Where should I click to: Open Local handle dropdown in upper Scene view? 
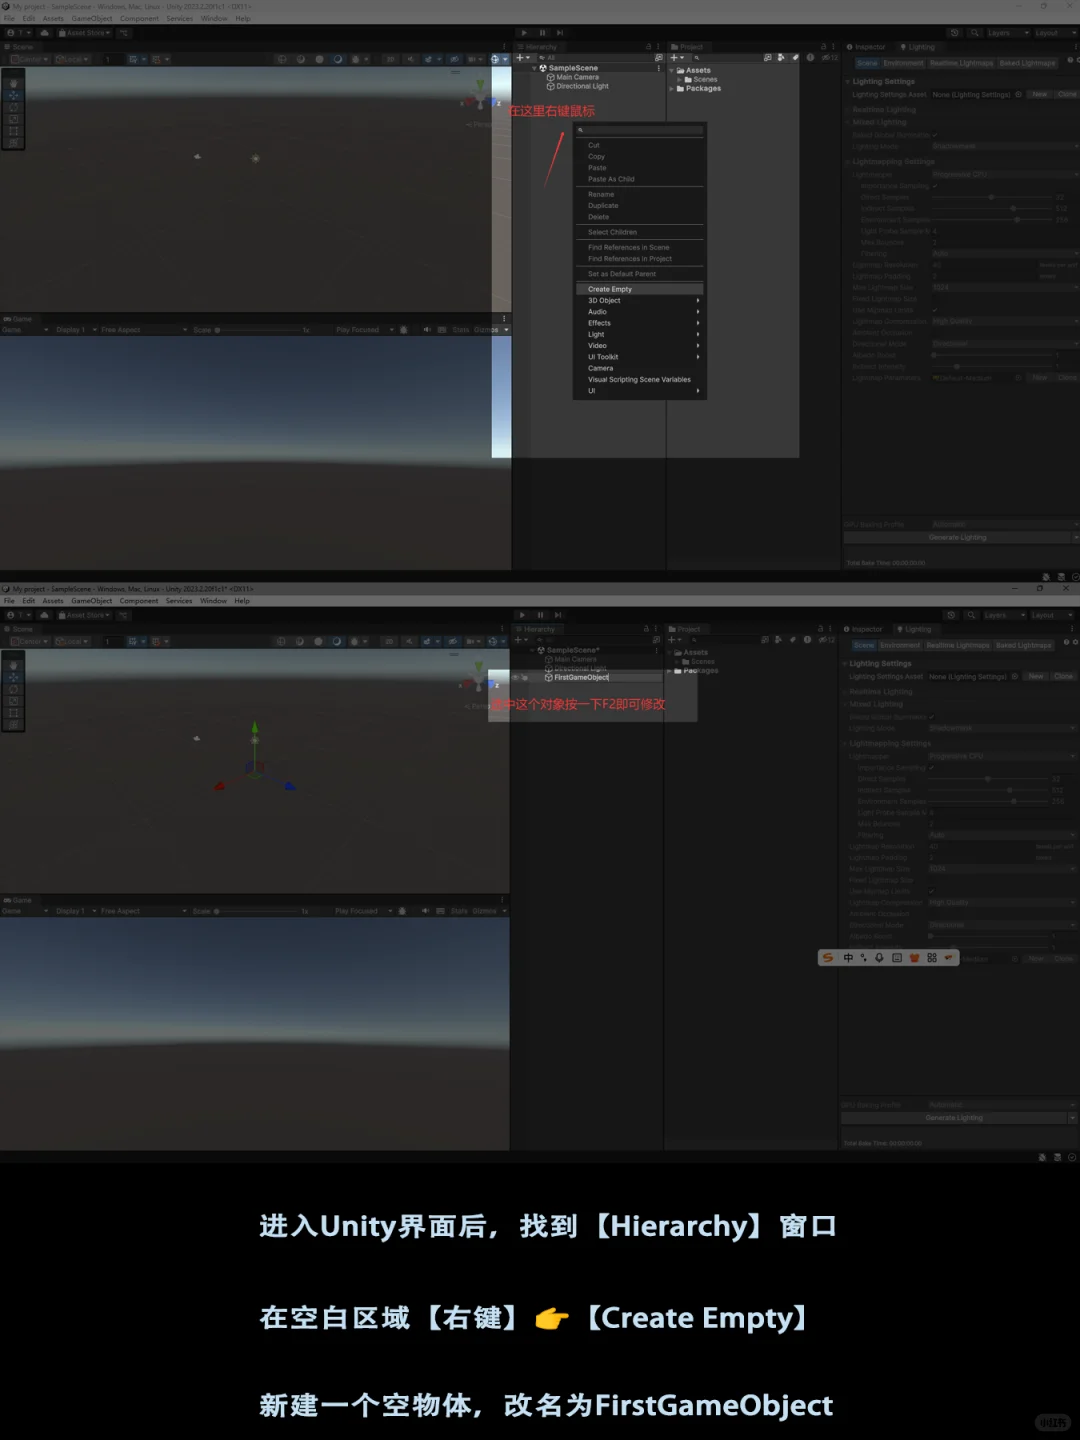(x=73, y=59)
